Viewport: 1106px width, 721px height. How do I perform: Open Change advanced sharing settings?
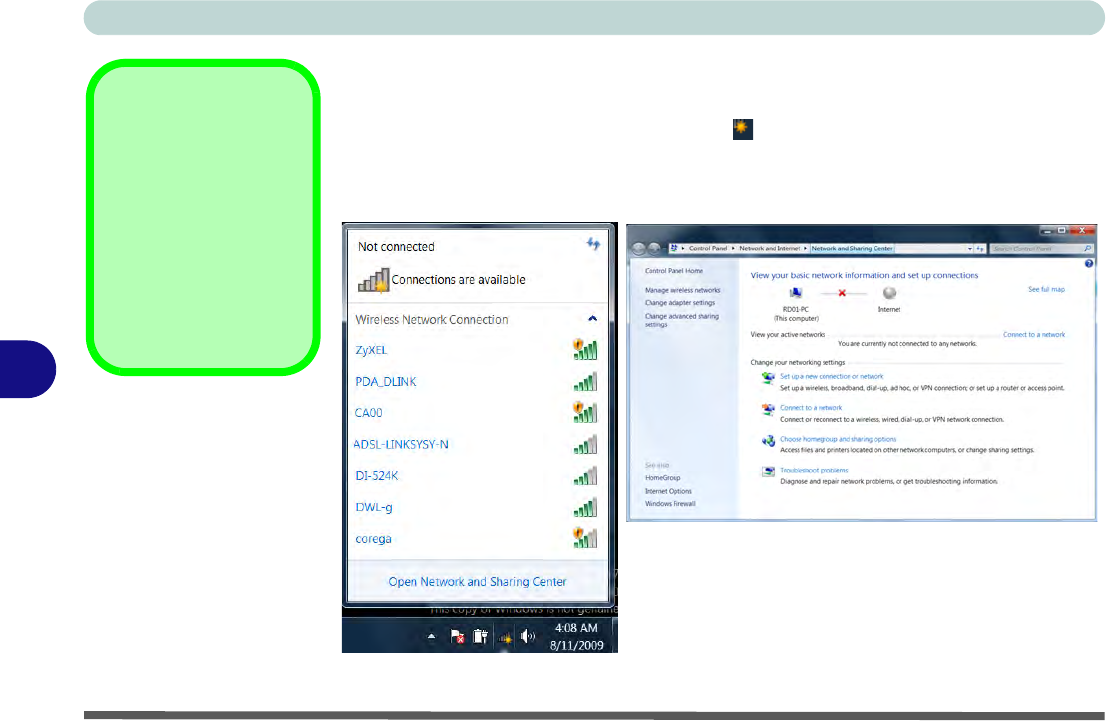click(x=681, y=320)
